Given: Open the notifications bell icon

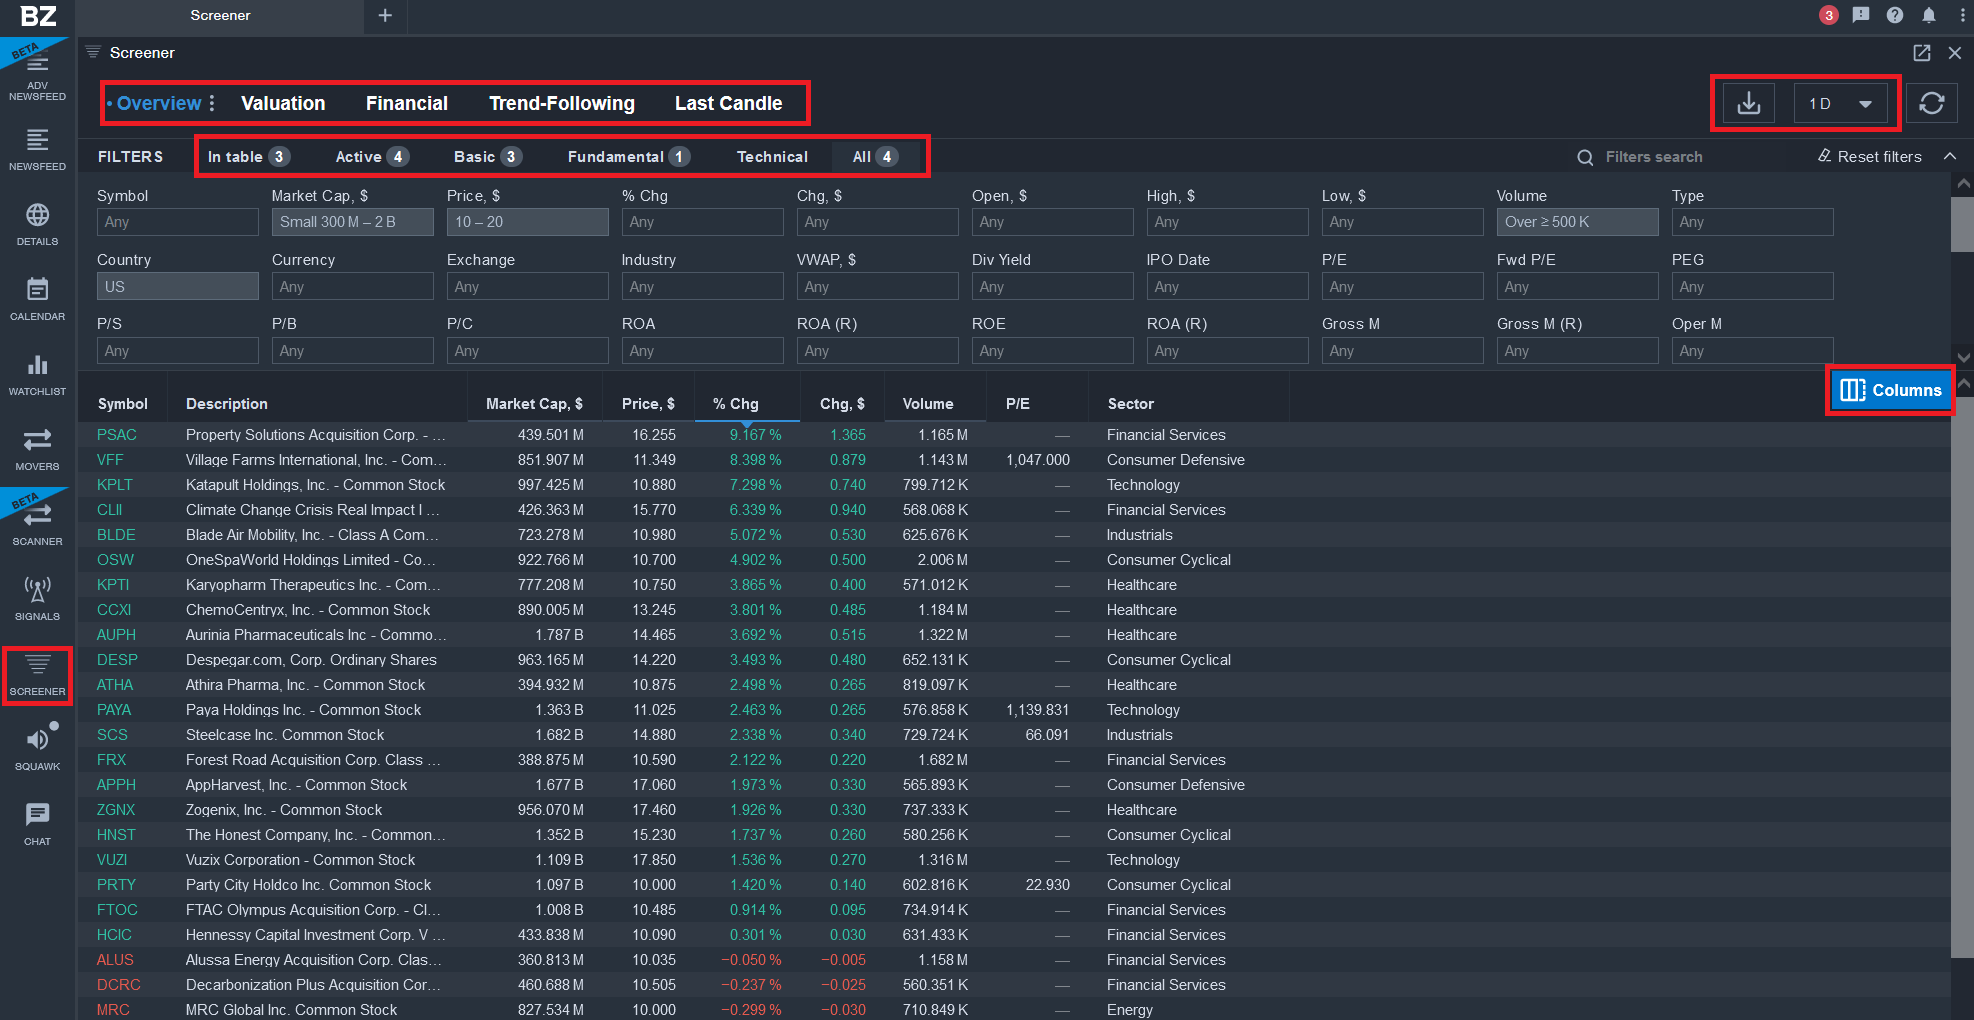Looking at the screenshot, I should click(1929, 15).
